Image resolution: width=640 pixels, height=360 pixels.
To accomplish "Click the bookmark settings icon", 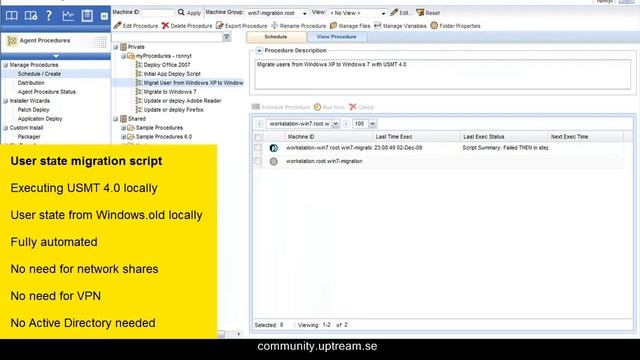I will [31, 16].
